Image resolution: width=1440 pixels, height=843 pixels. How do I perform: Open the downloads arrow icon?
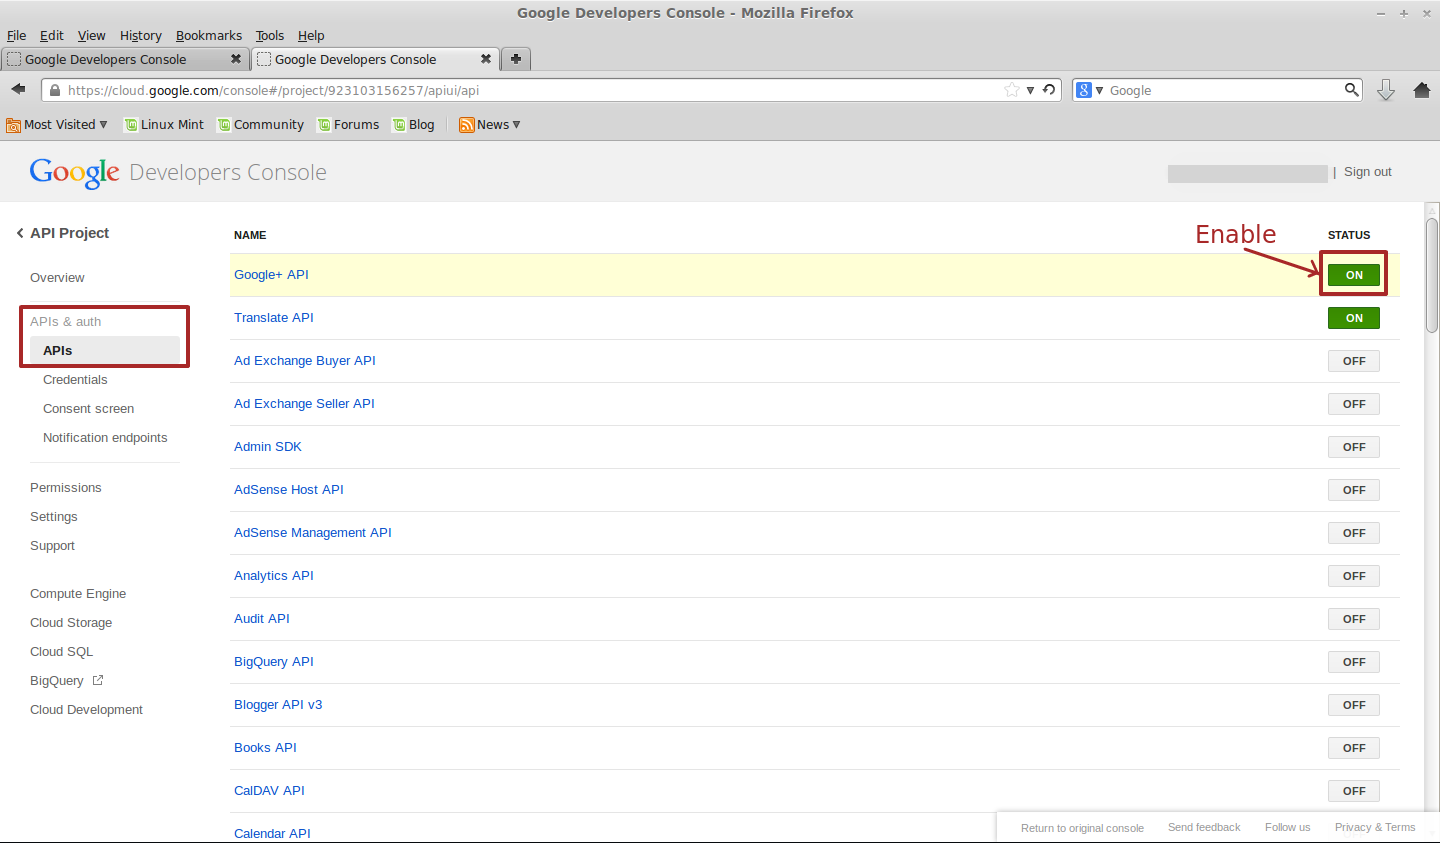pyautogui.click(x=1386, y=90)
